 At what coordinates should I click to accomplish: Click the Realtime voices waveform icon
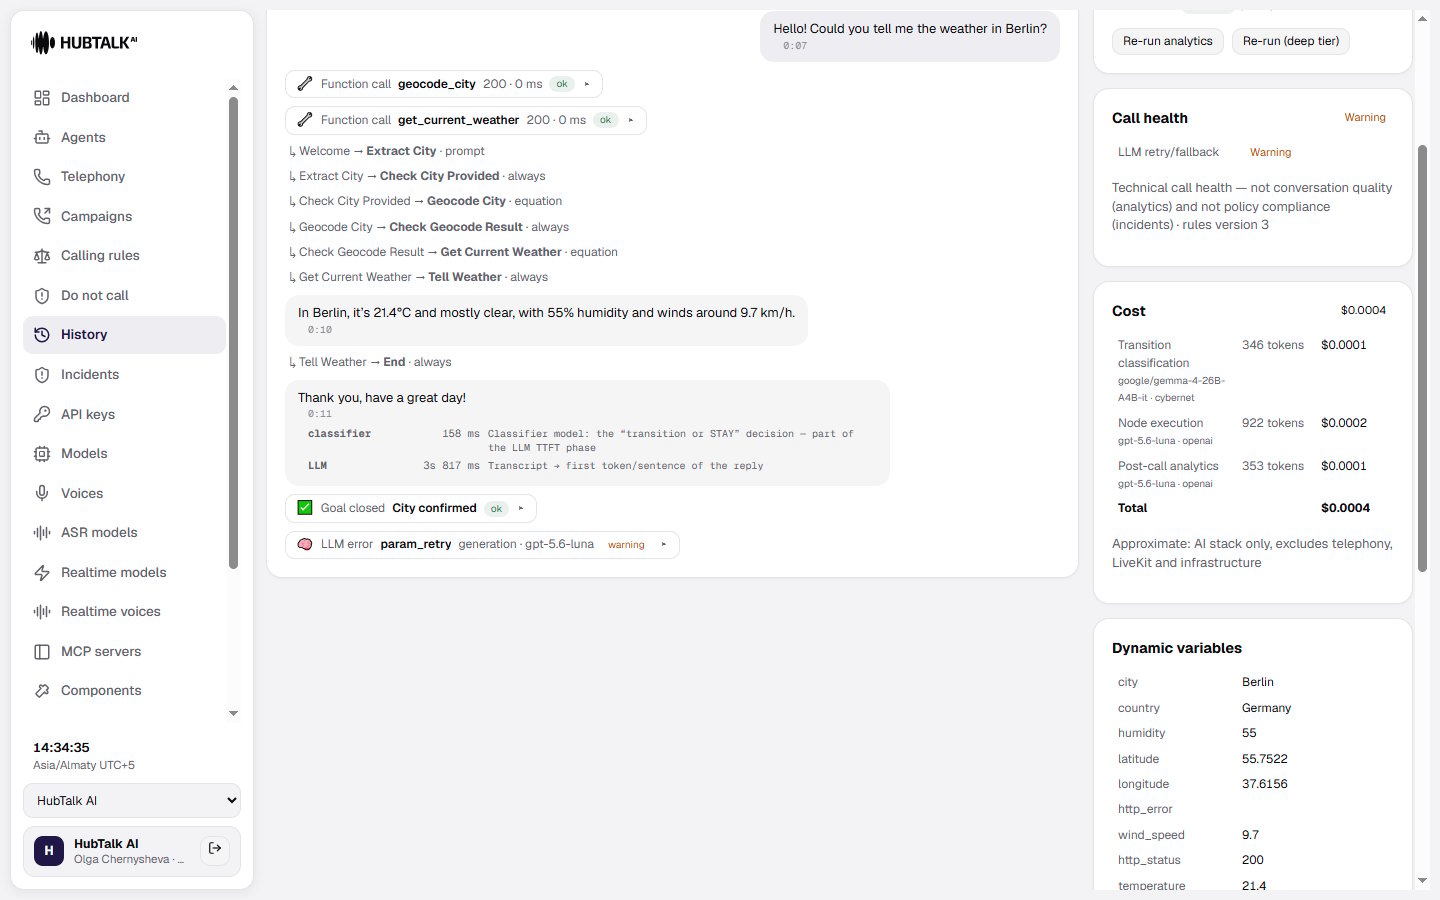tap(42, 612)
